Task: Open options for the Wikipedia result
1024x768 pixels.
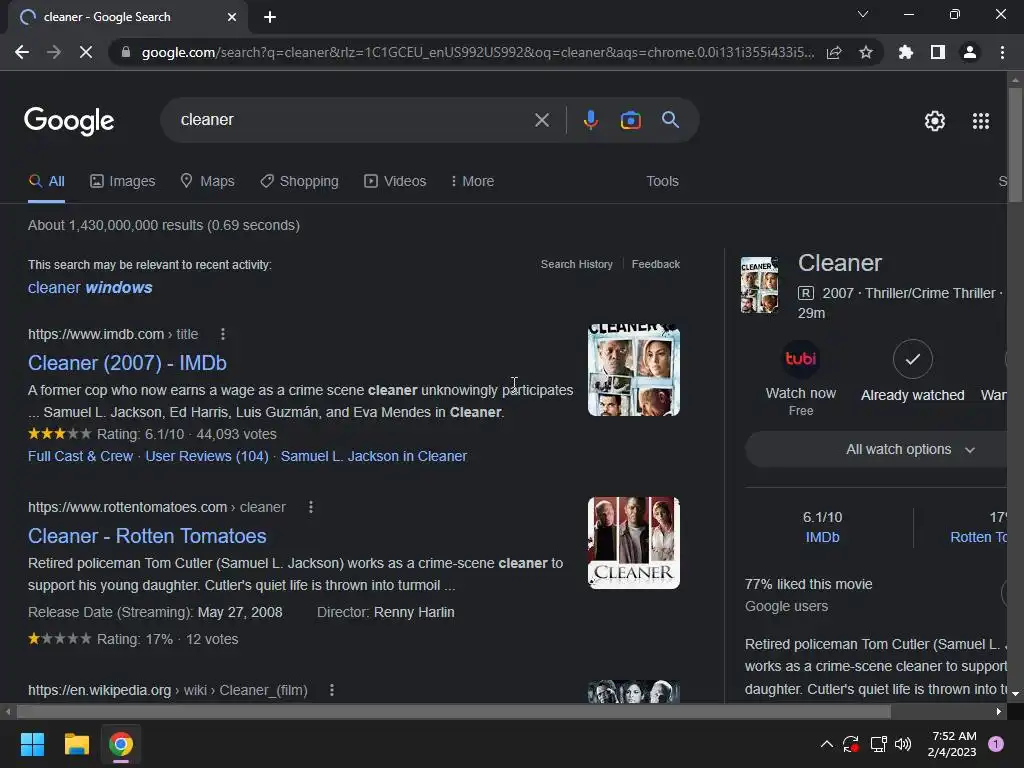Action: (x=332, y=690)
